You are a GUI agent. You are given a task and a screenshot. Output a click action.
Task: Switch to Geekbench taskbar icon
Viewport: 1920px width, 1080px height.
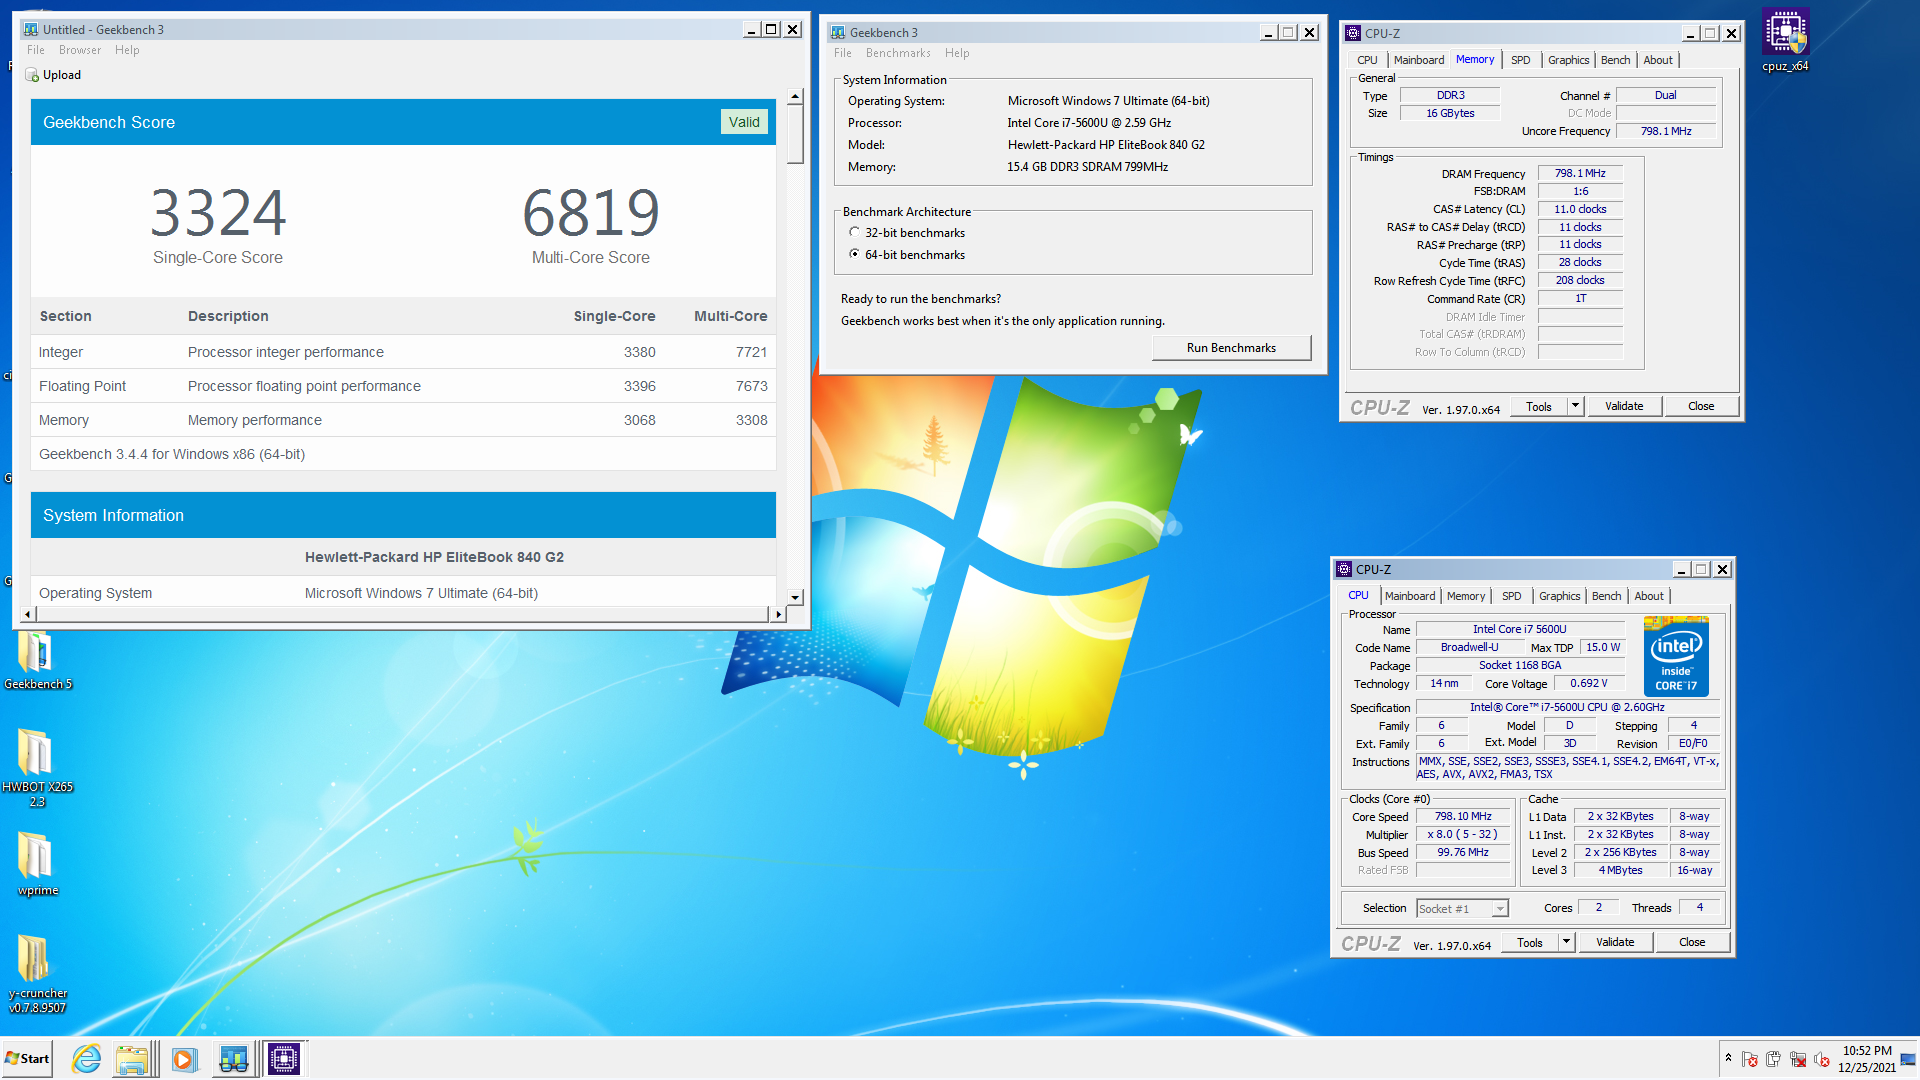pyautogui.click(x=234, y=1059)
